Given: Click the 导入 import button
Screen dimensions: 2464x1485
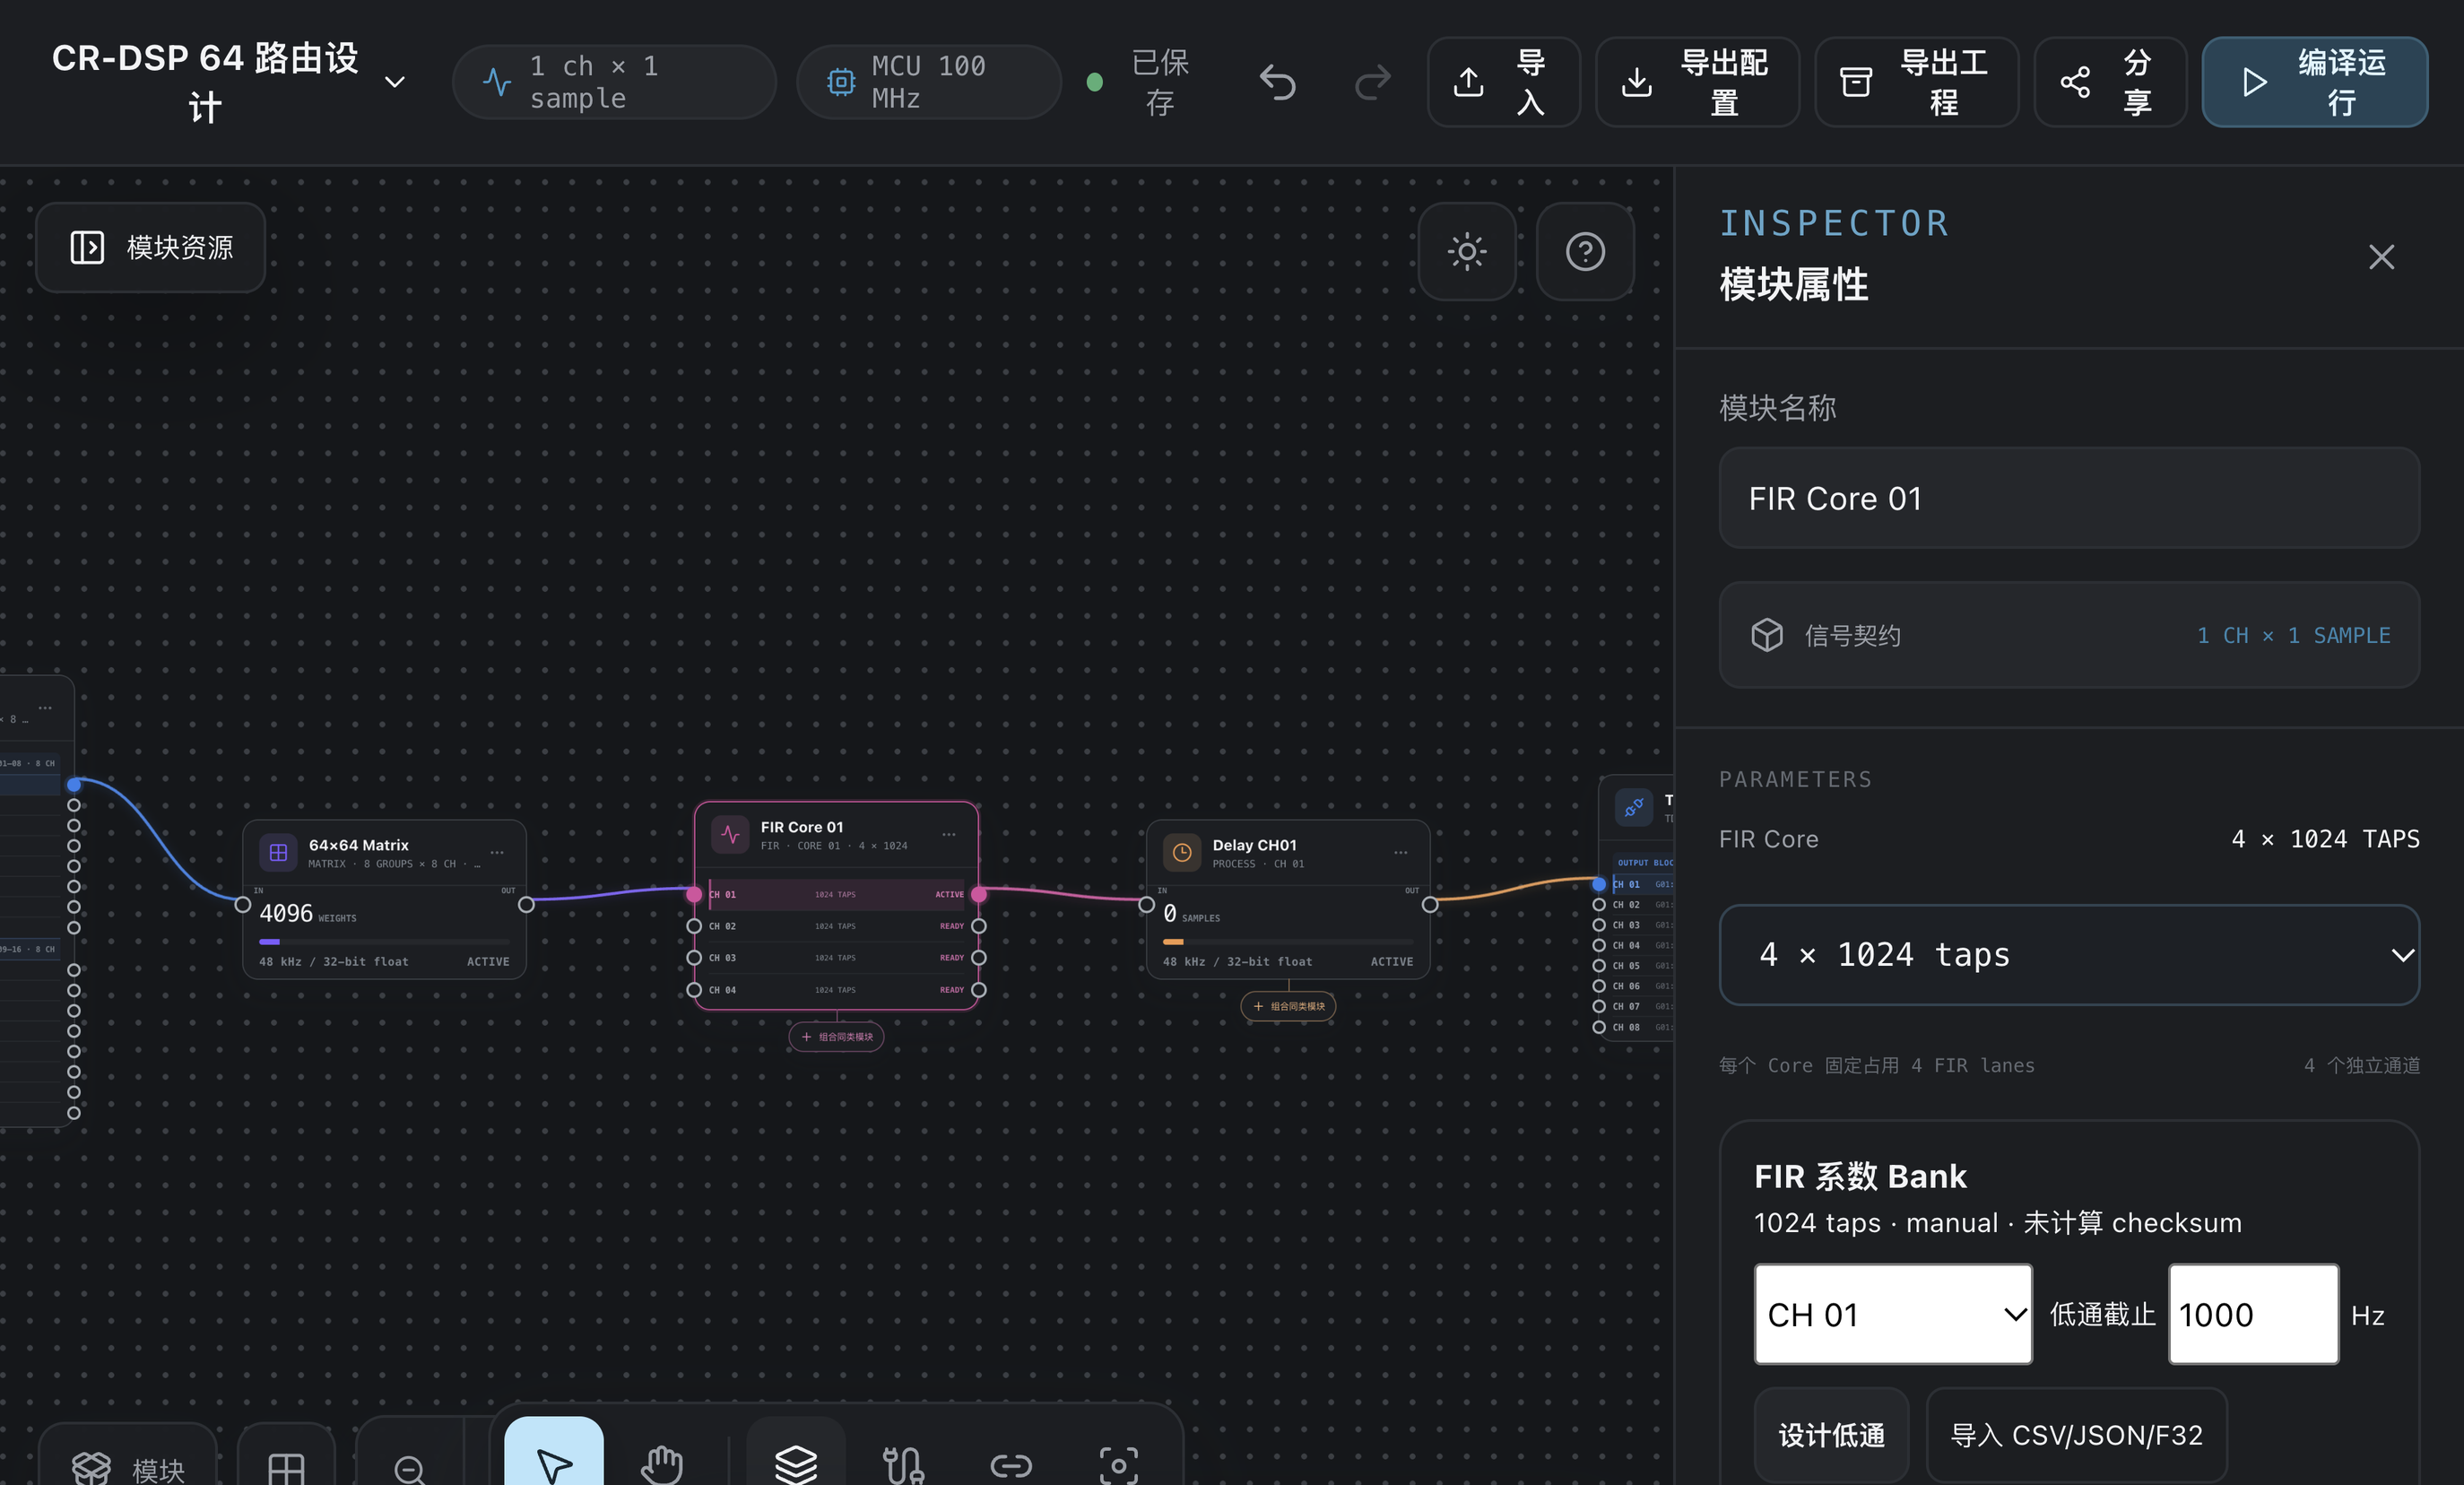Looking at the screenshot, I should (x=1503, y=82).
